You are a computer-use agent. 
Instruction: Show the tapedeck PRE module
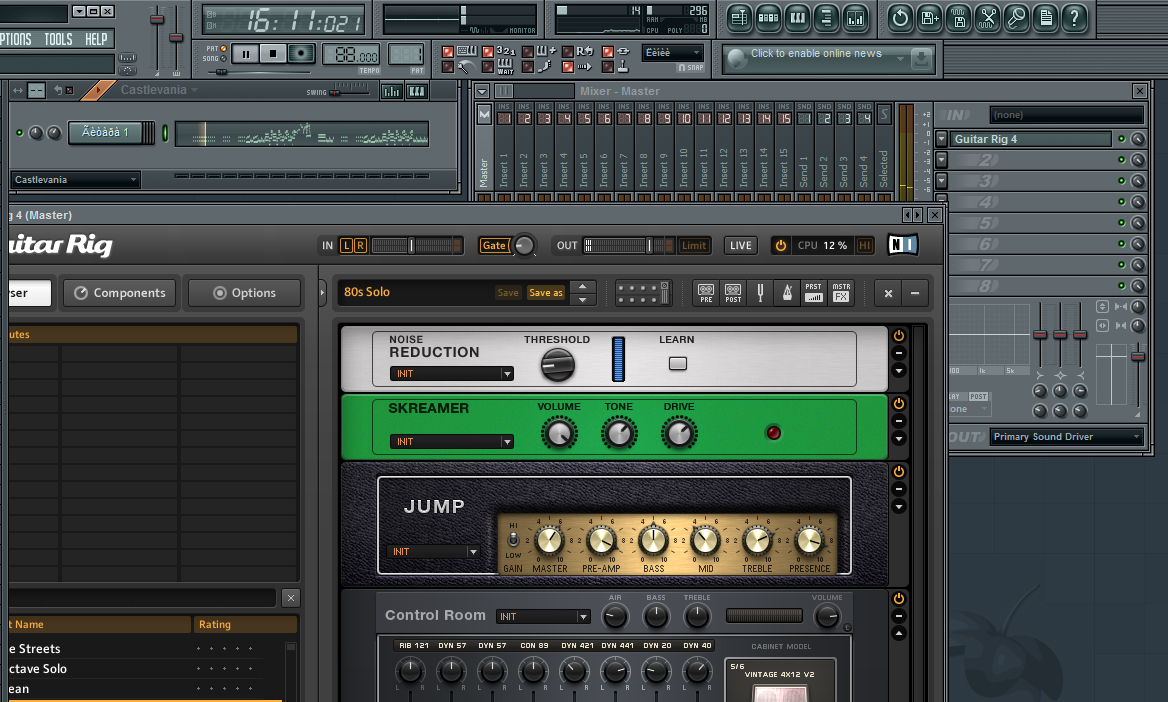(x=706, y=293)
